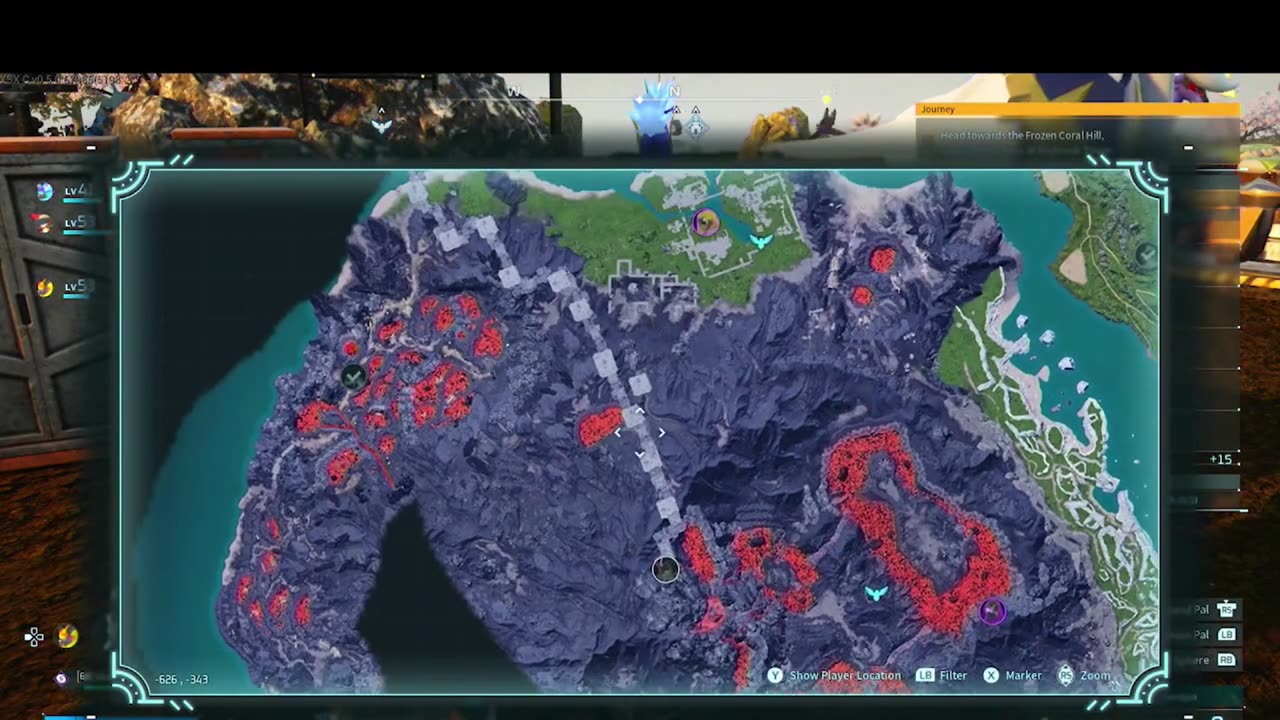1280x720 pixels.
Task: Click the RS stick icon next to Zoom
Action: [x=1066, y=676]
